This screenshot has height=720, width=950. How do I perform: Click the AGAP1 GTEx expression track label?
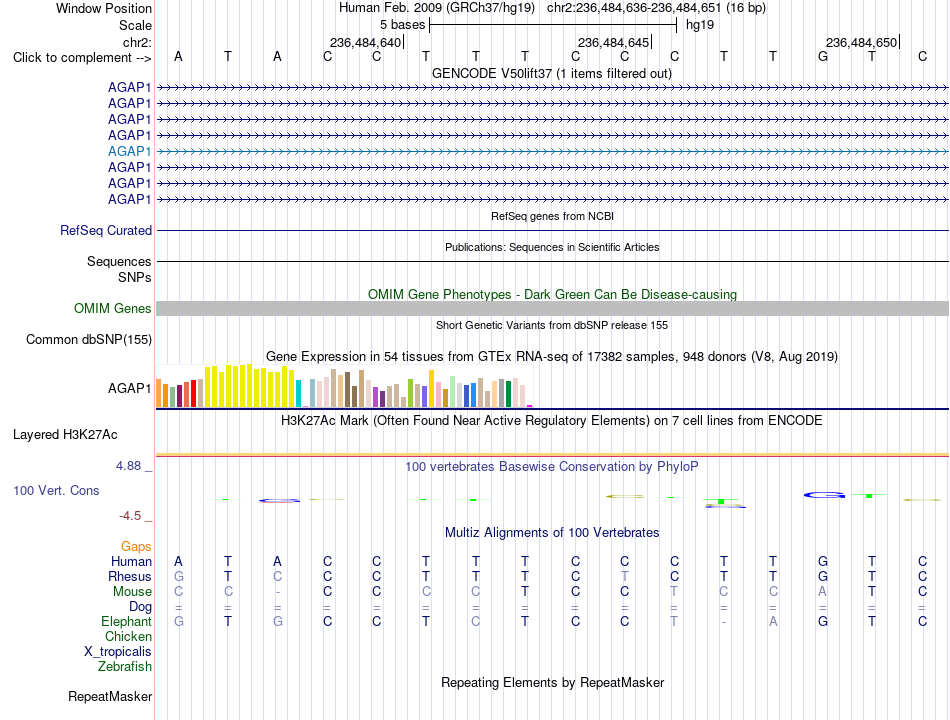click(129, 388)
